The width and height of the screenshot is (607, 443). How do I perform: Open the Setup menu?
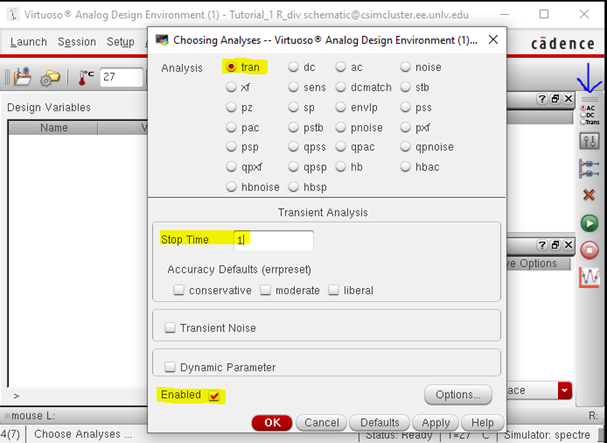[x=120, y=42]
